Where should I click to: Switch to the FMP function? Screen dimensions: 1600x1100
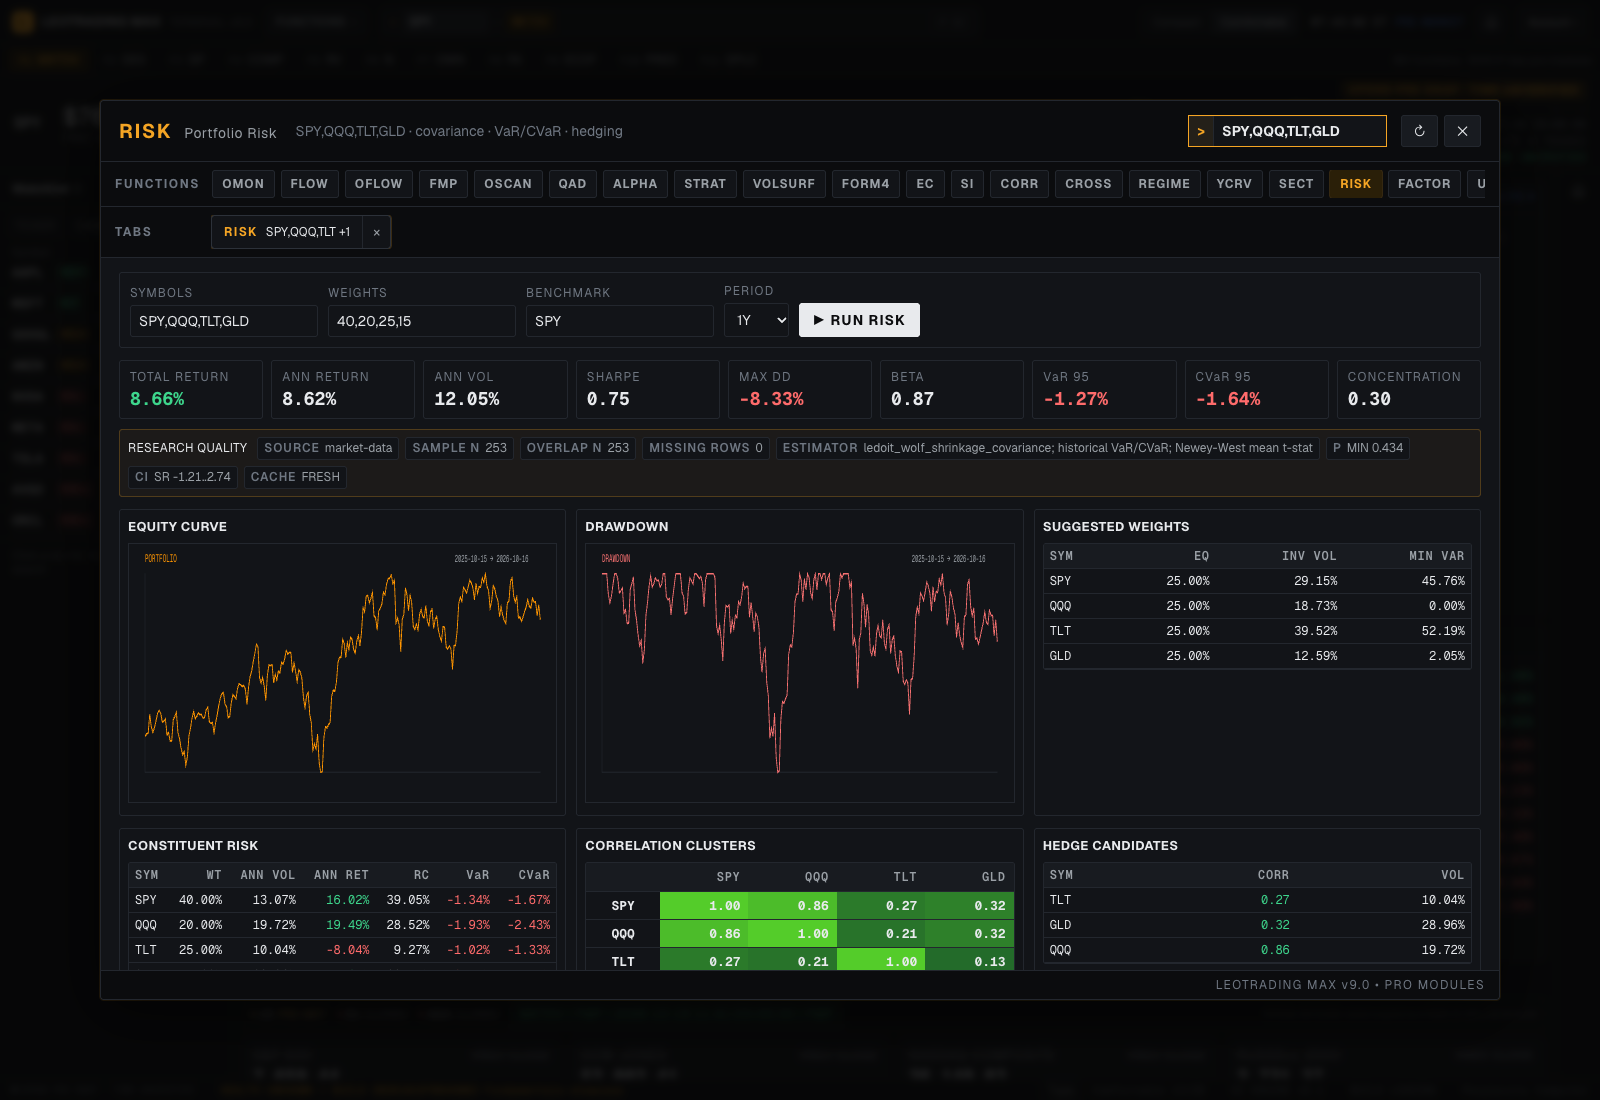444,184
